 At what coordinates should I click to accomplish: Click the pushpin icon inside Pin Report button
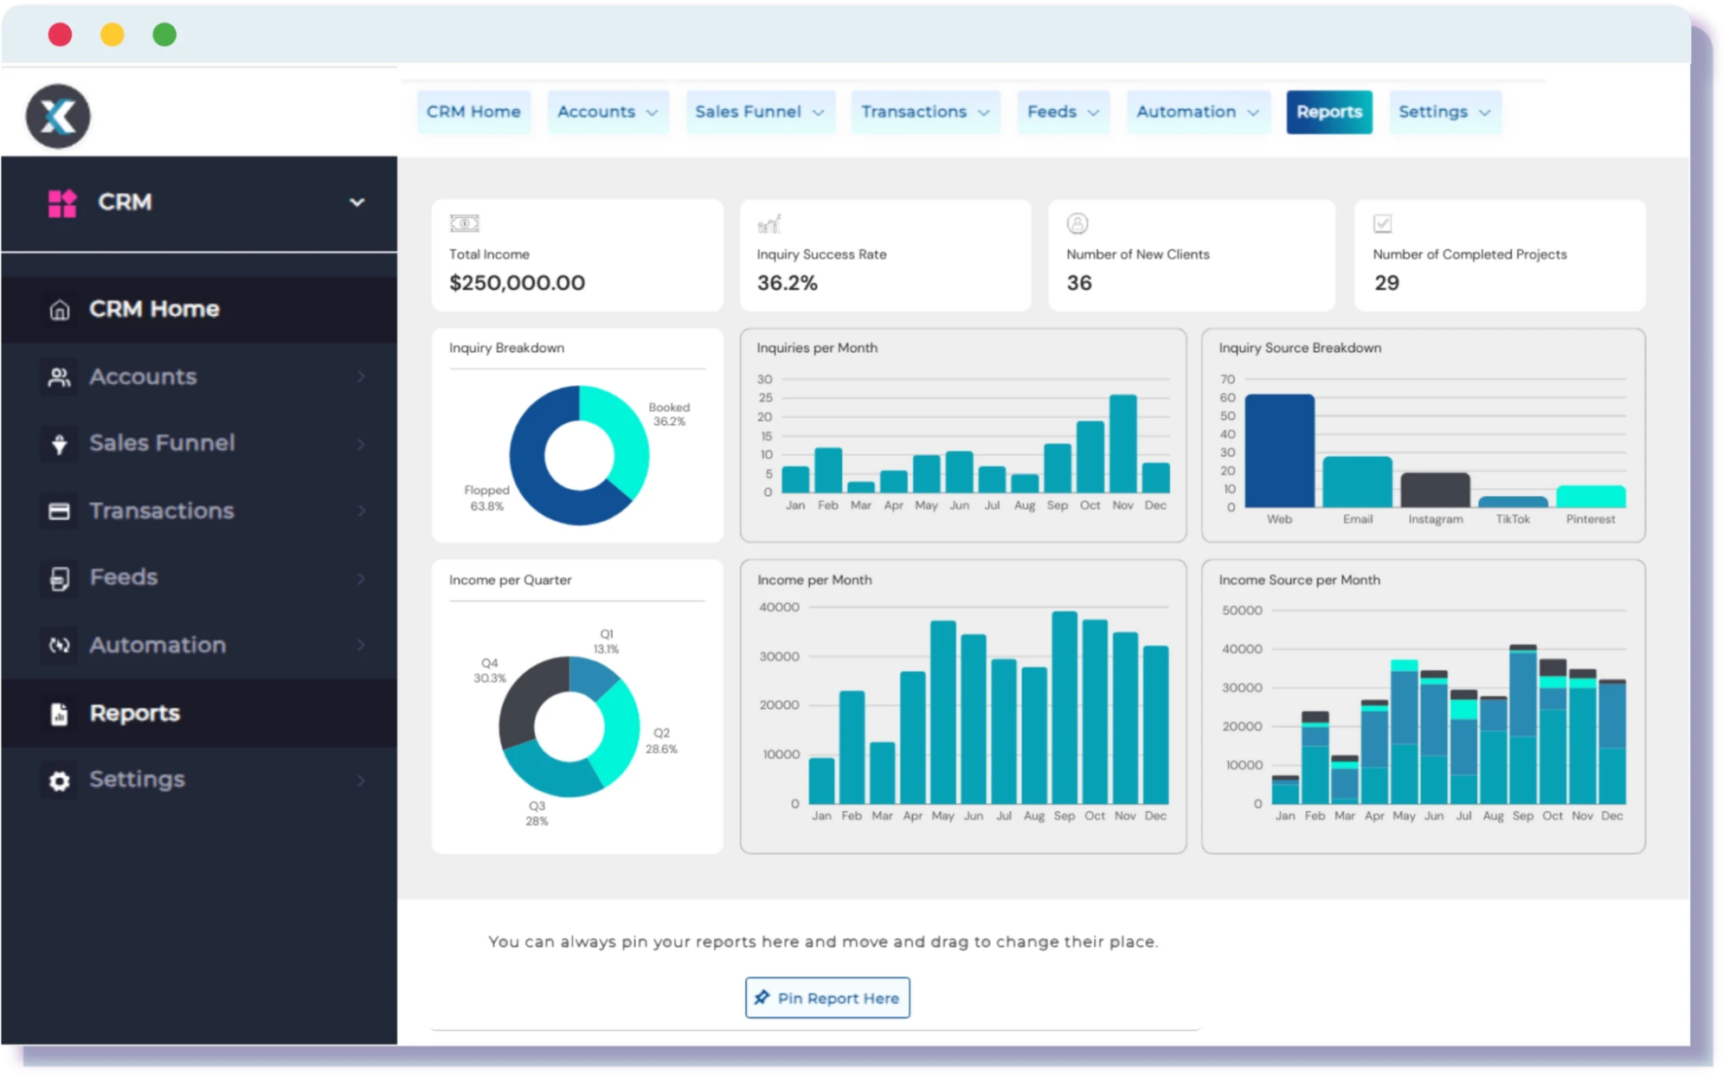tap(762, 997)
